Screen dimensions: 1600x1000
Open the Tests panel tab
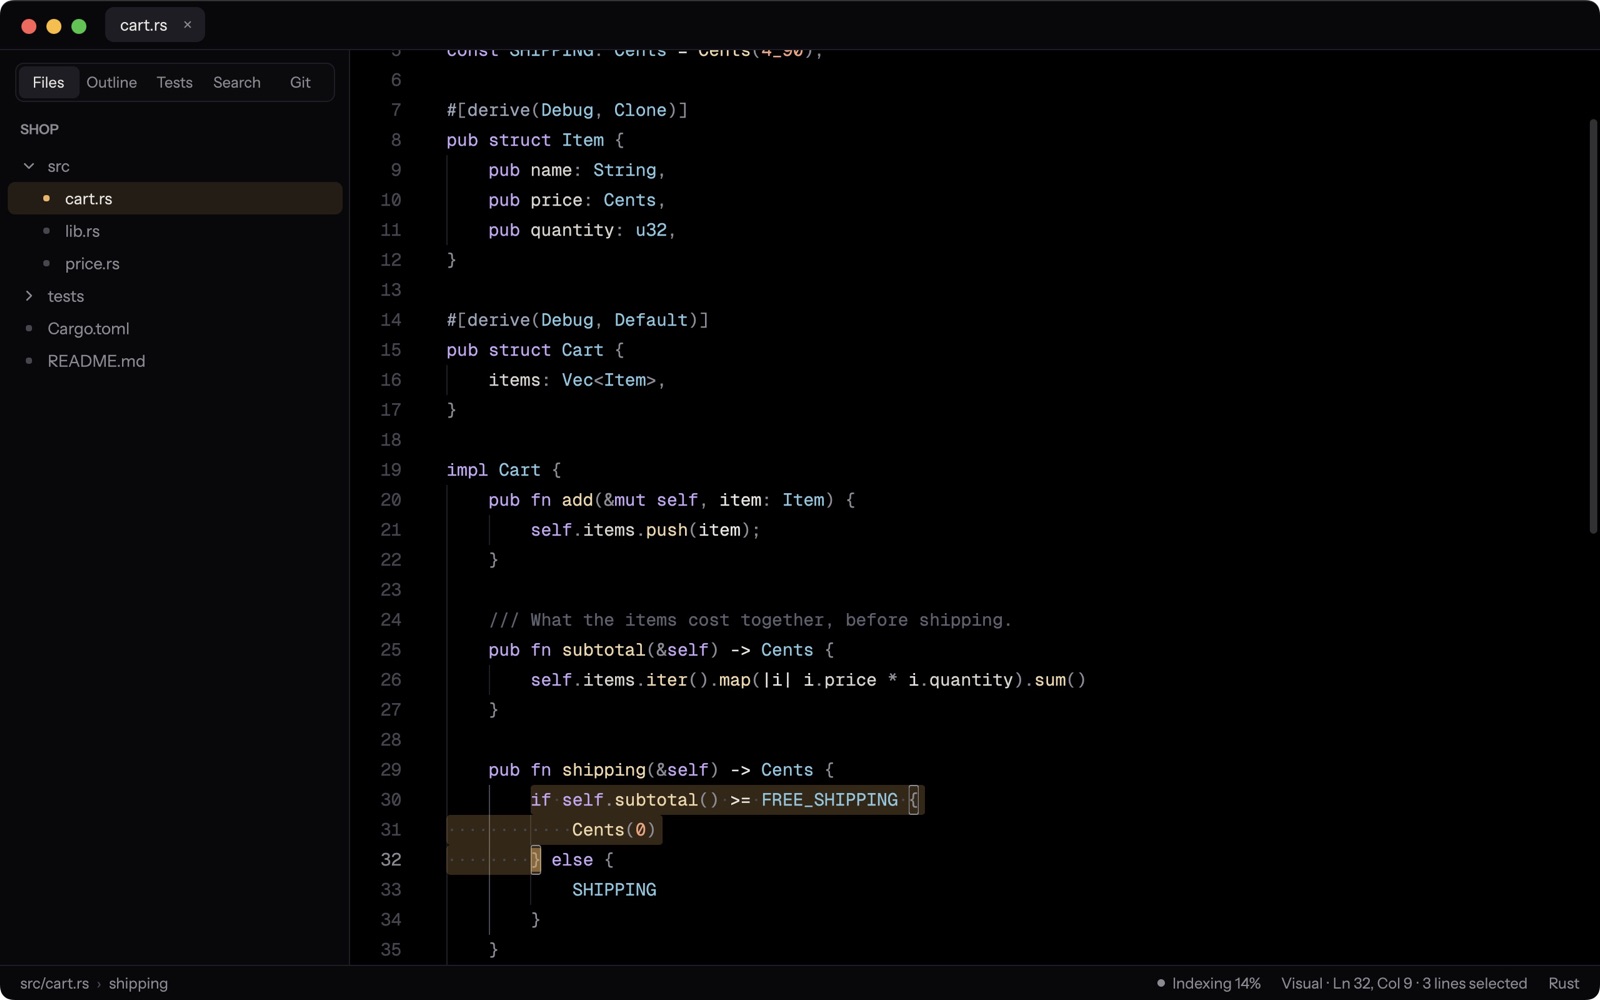click(x=174, y=82)
